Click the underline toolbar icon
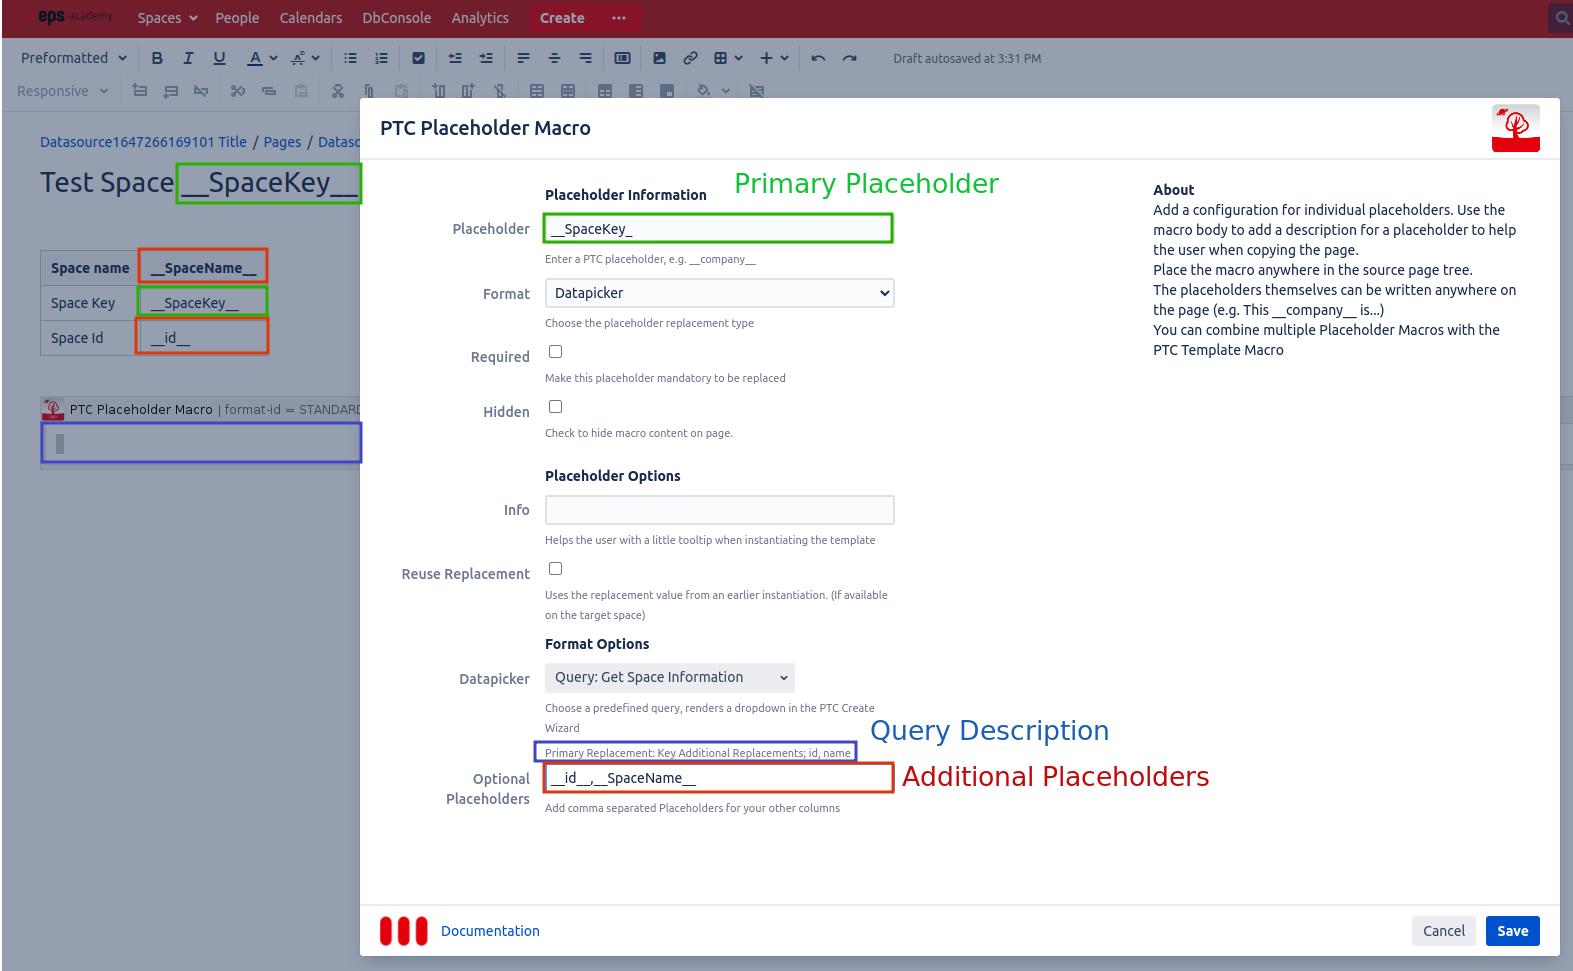Viewport: 1573px width, 971px height. [x=219, y=58]
